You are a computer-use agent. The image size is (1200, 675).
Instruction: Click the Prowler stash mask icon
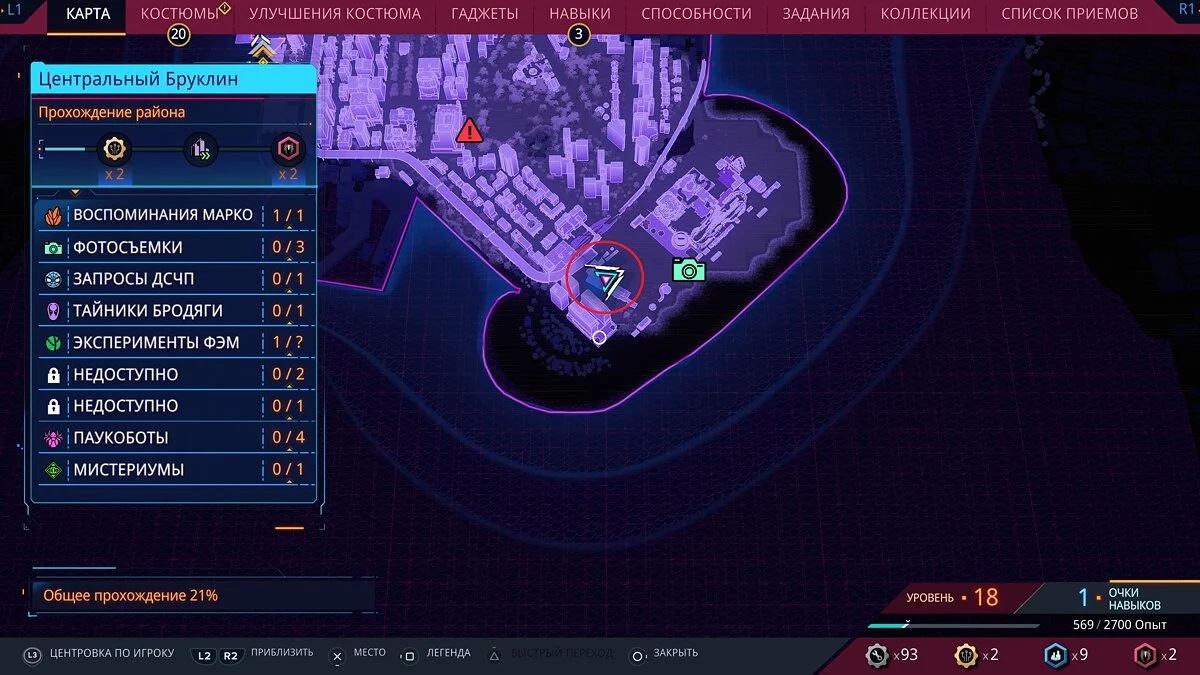[53, 311]
